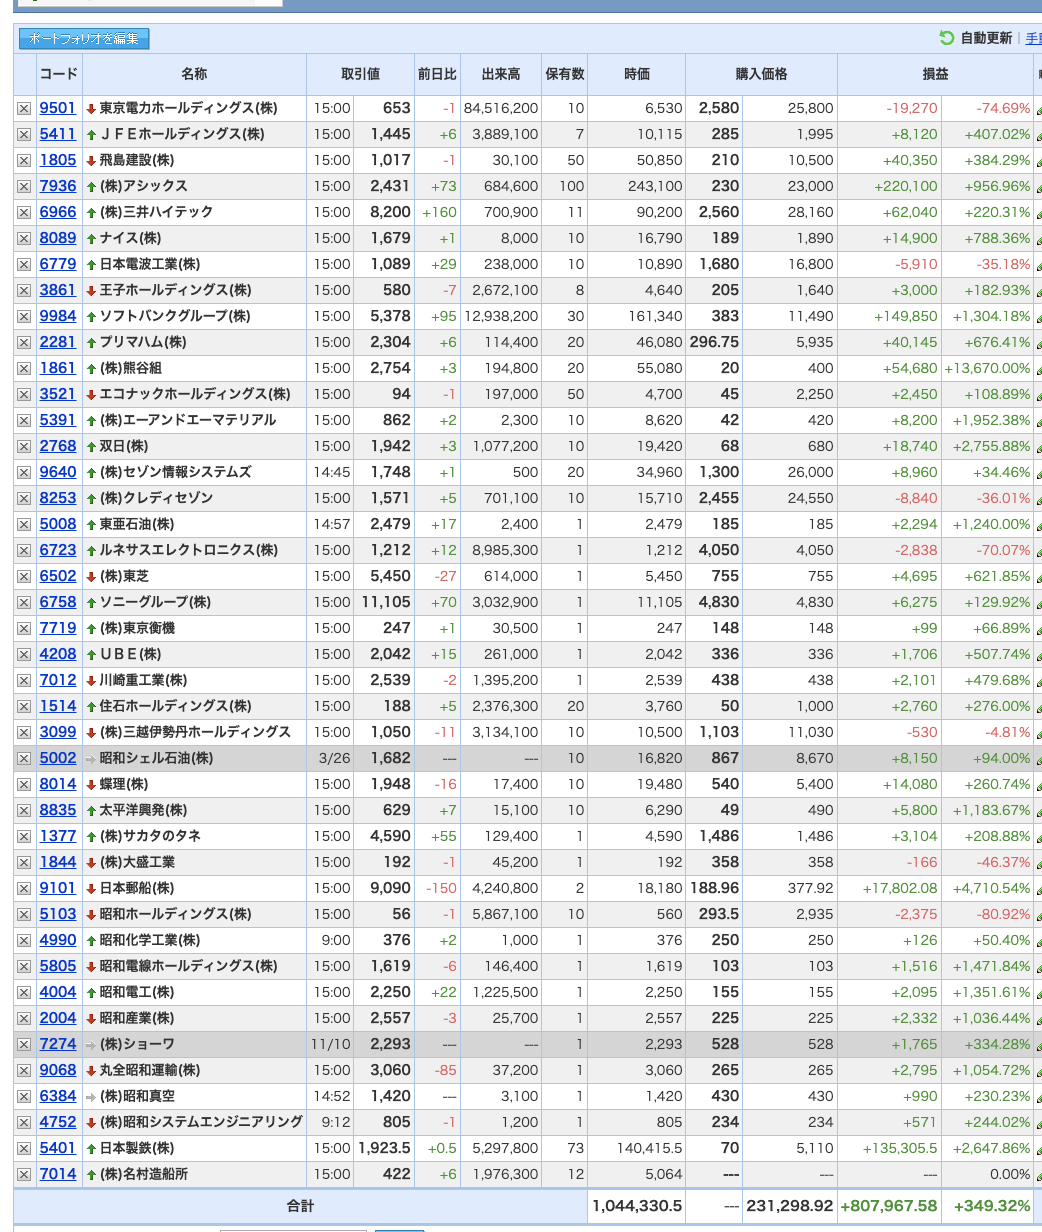Screen dimensions: 1042x1232
Task: Remove ソフトバンクグループ via the X icon
Action: 24,316
